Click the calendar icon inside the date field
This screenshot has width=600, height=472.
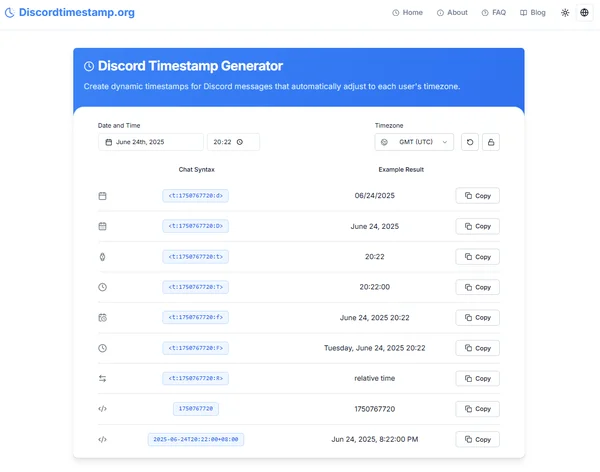tap(109, 142)
